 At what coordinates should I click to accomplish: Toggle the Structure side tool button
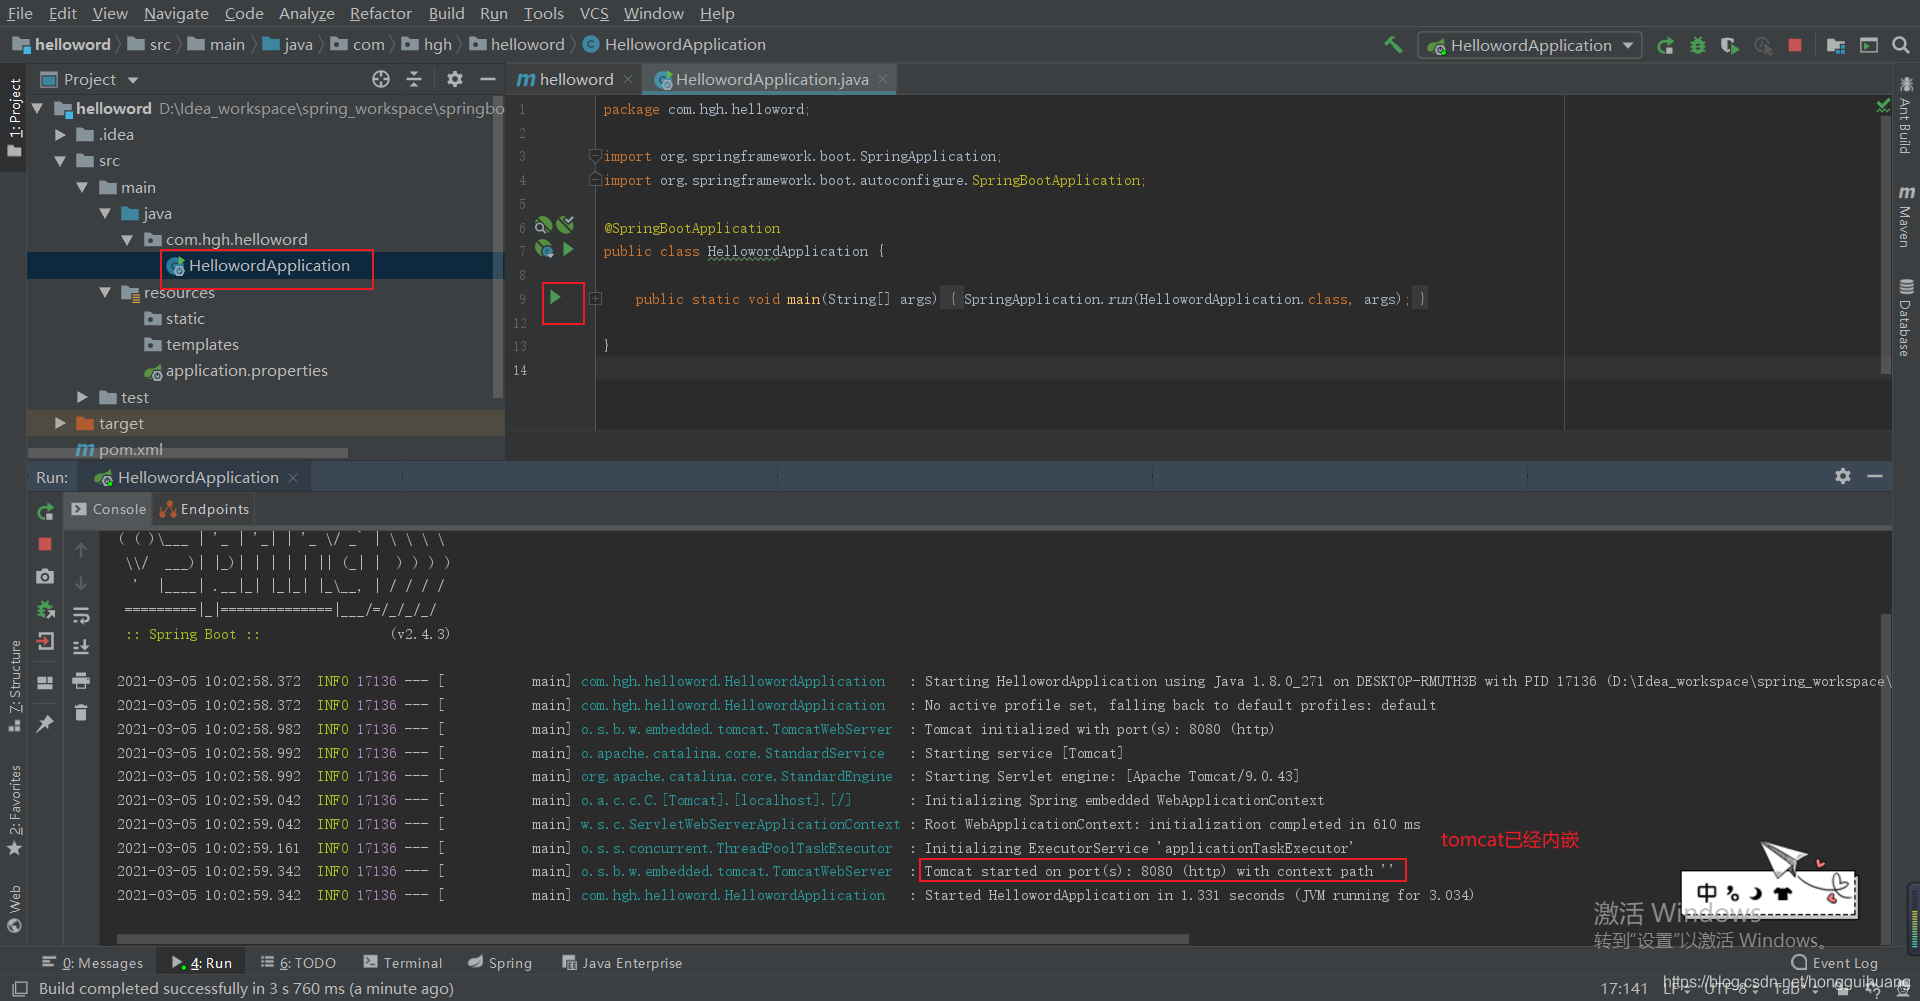(14, 686)
